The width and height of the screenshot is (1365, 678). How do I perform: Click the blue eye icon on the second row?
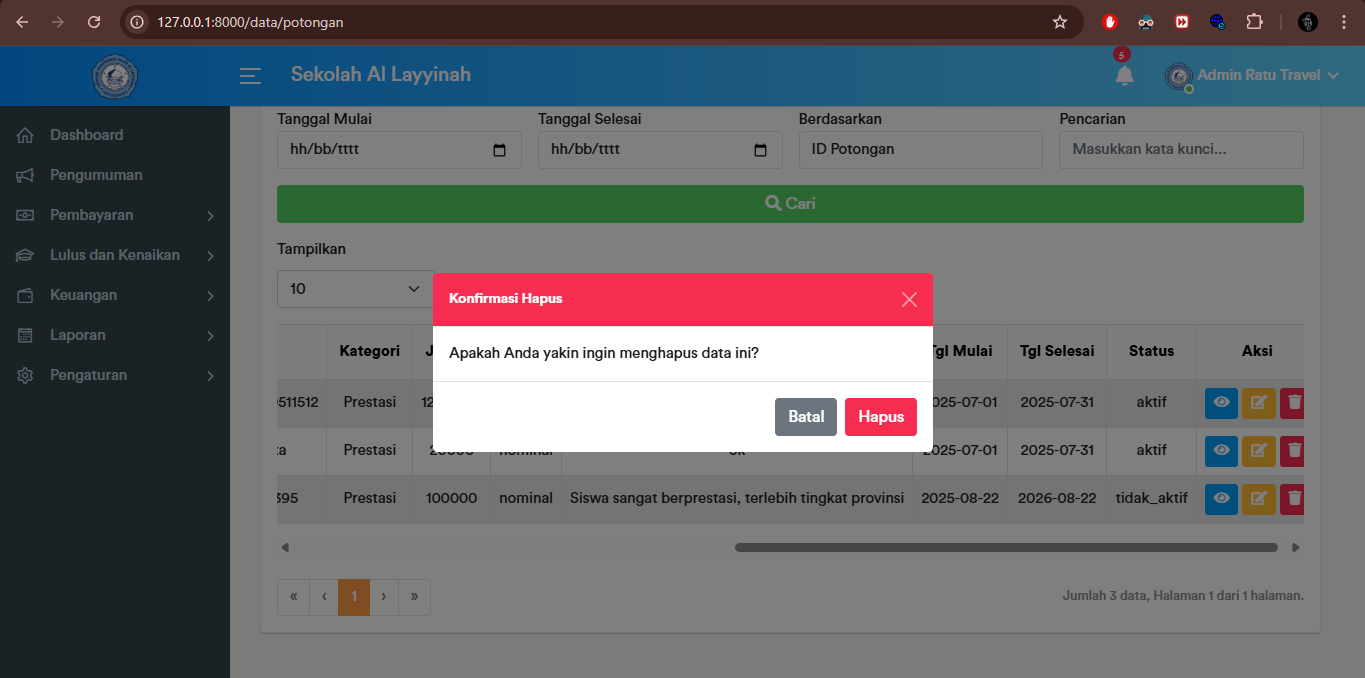point(1221,450)
